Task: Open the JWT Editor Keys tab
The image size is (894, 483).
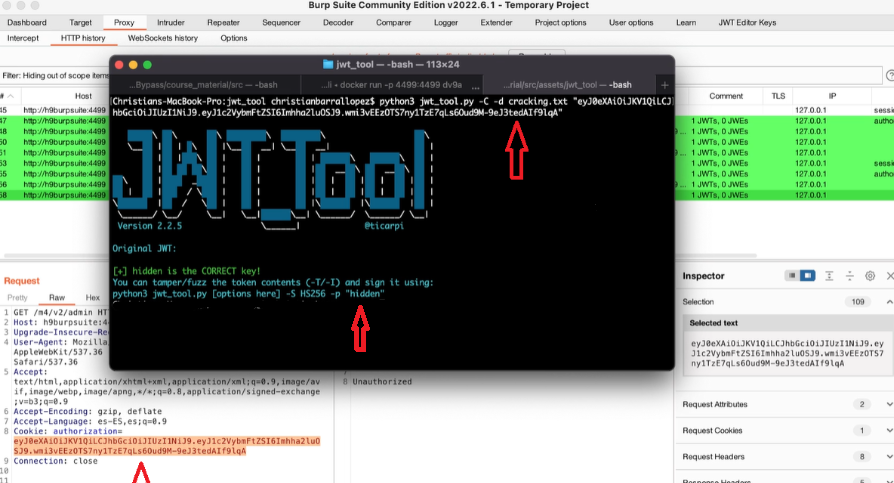Action: click(747, 23)
